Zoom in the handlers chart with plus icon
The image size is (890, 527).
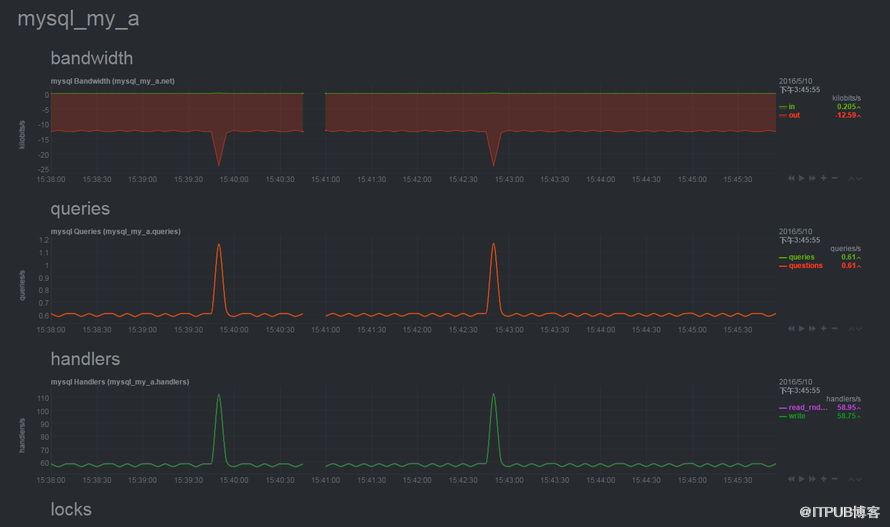pos(824,479)
